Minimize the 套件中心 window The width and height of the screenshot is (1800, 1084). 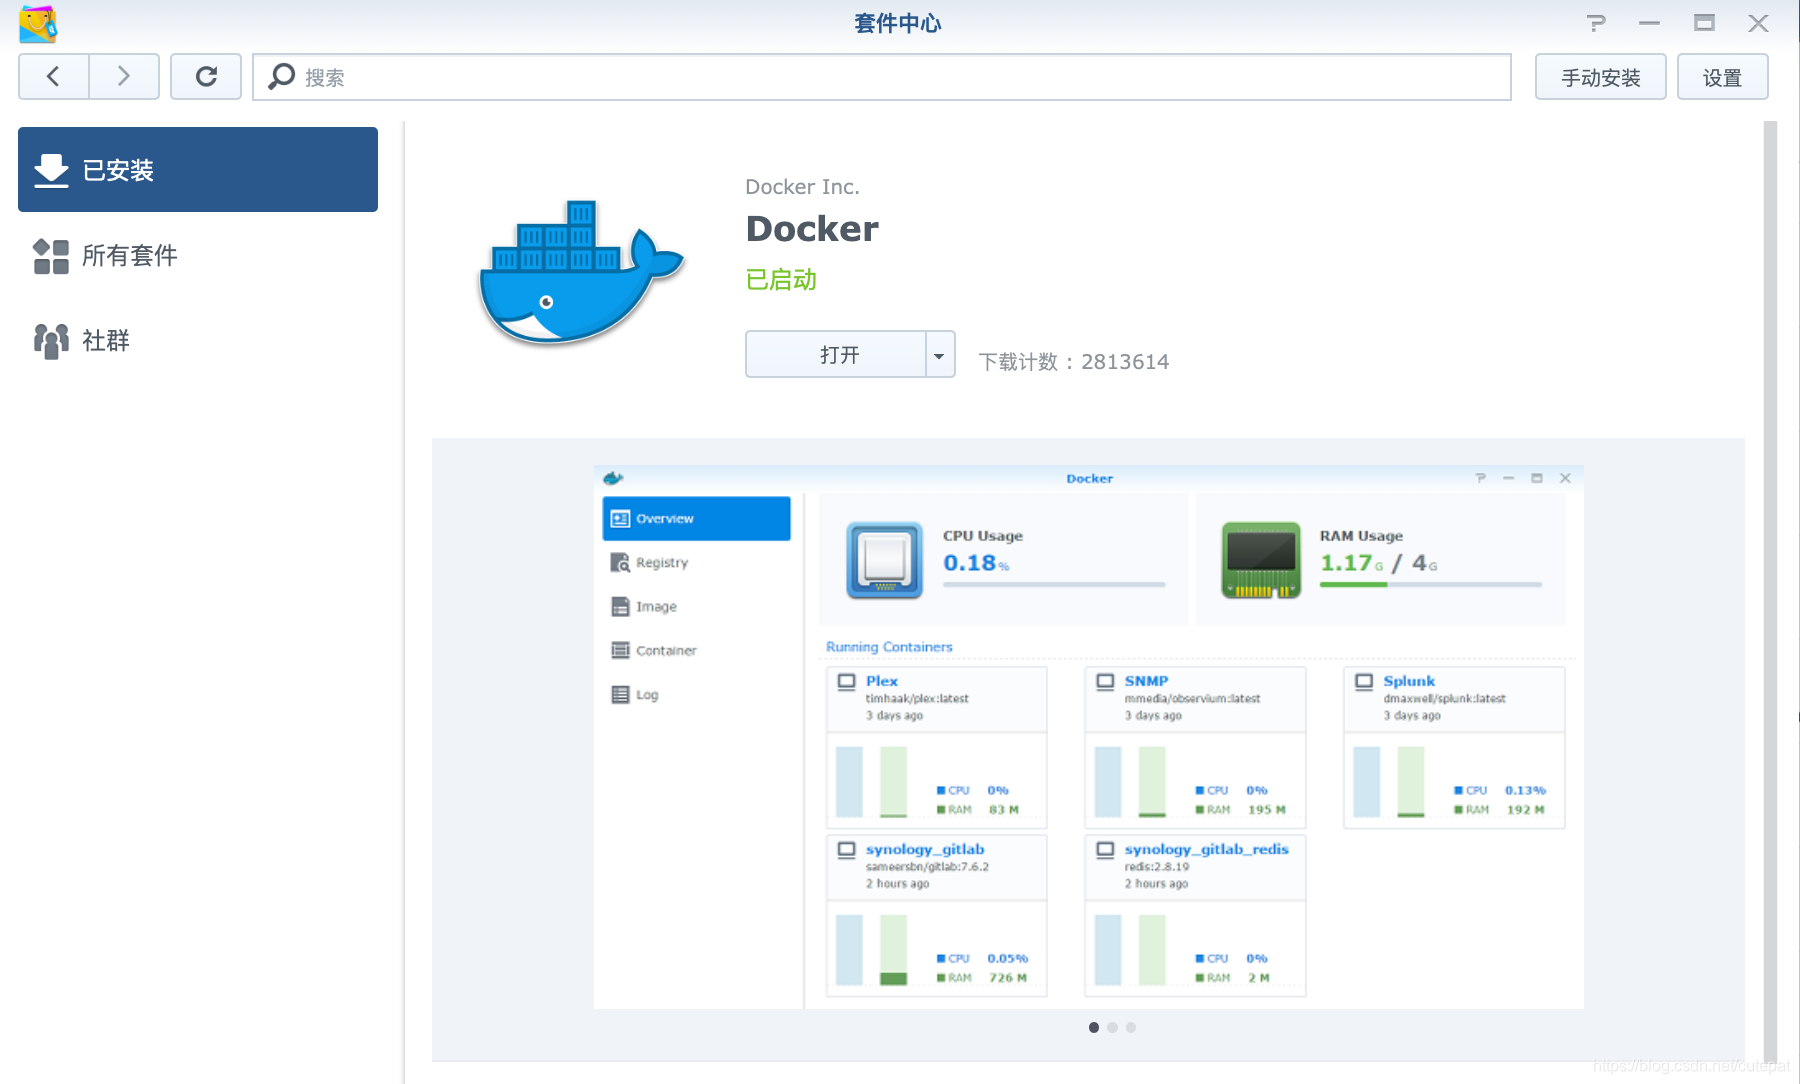pyautogui.click(x=1650, y=22)
